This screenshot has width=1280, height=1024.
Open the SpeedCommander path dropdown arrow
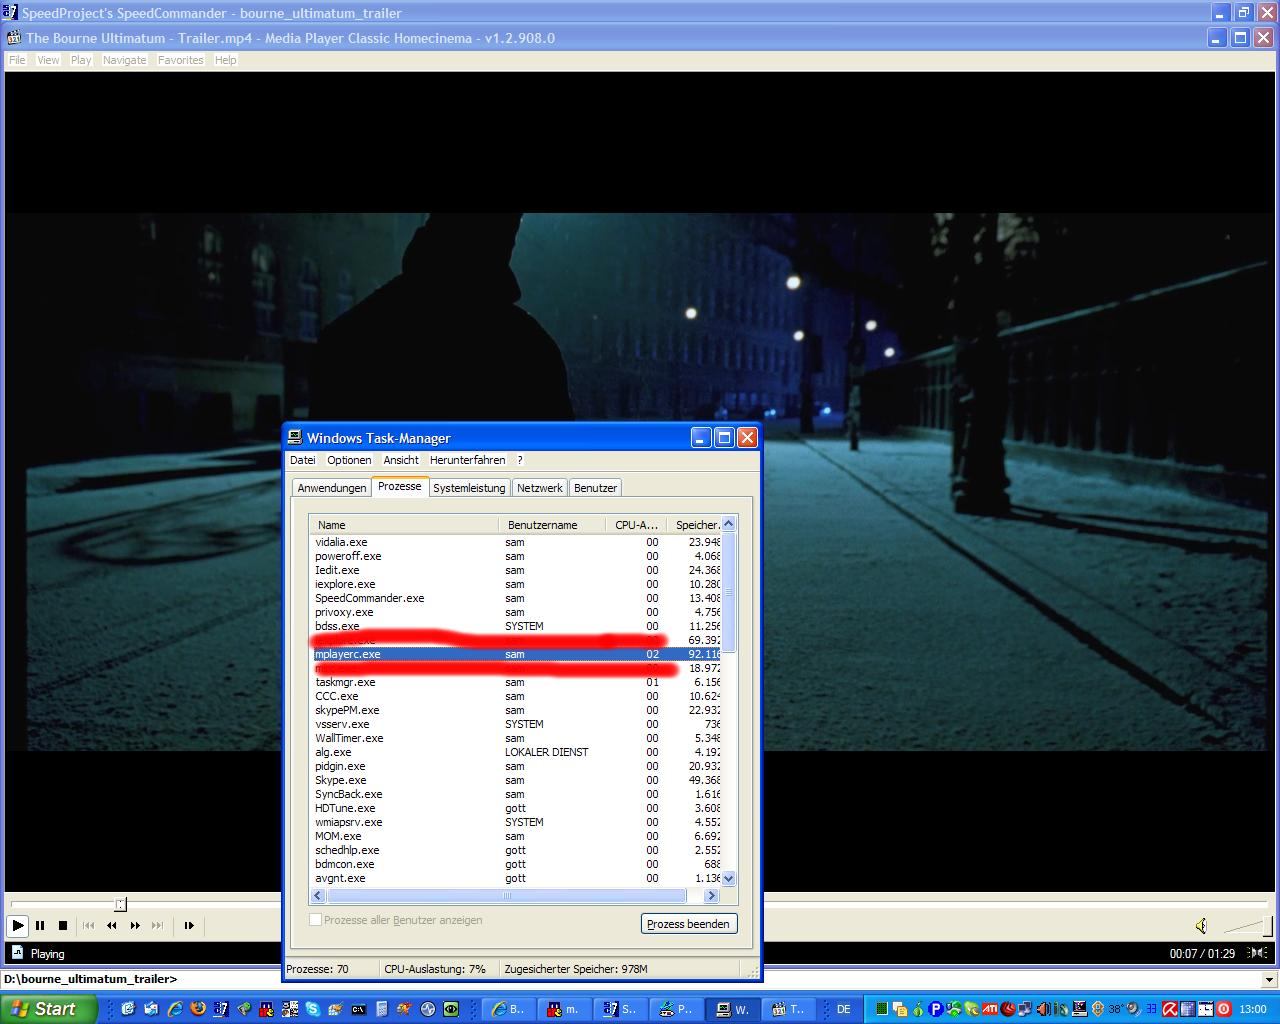coord(1269,980)
